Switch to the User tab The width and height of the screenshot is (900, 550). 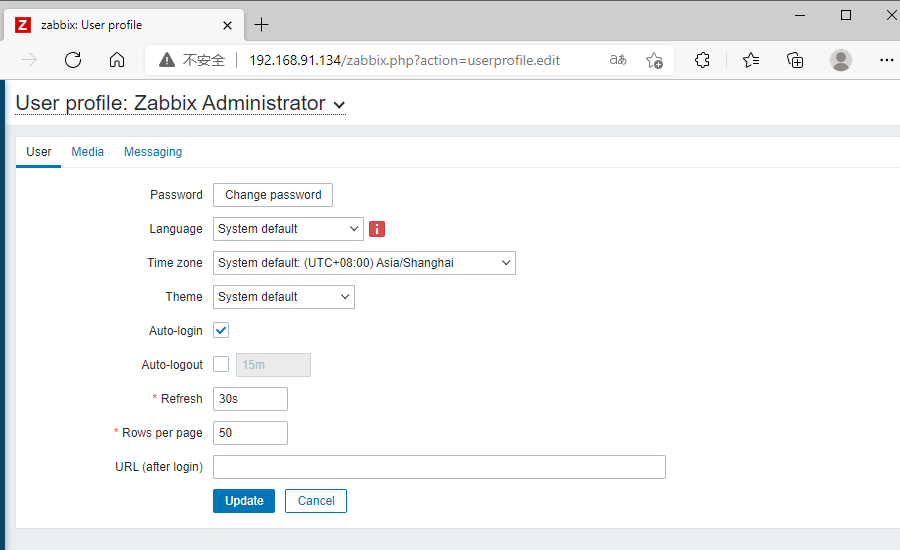click(x=38, y=152)
